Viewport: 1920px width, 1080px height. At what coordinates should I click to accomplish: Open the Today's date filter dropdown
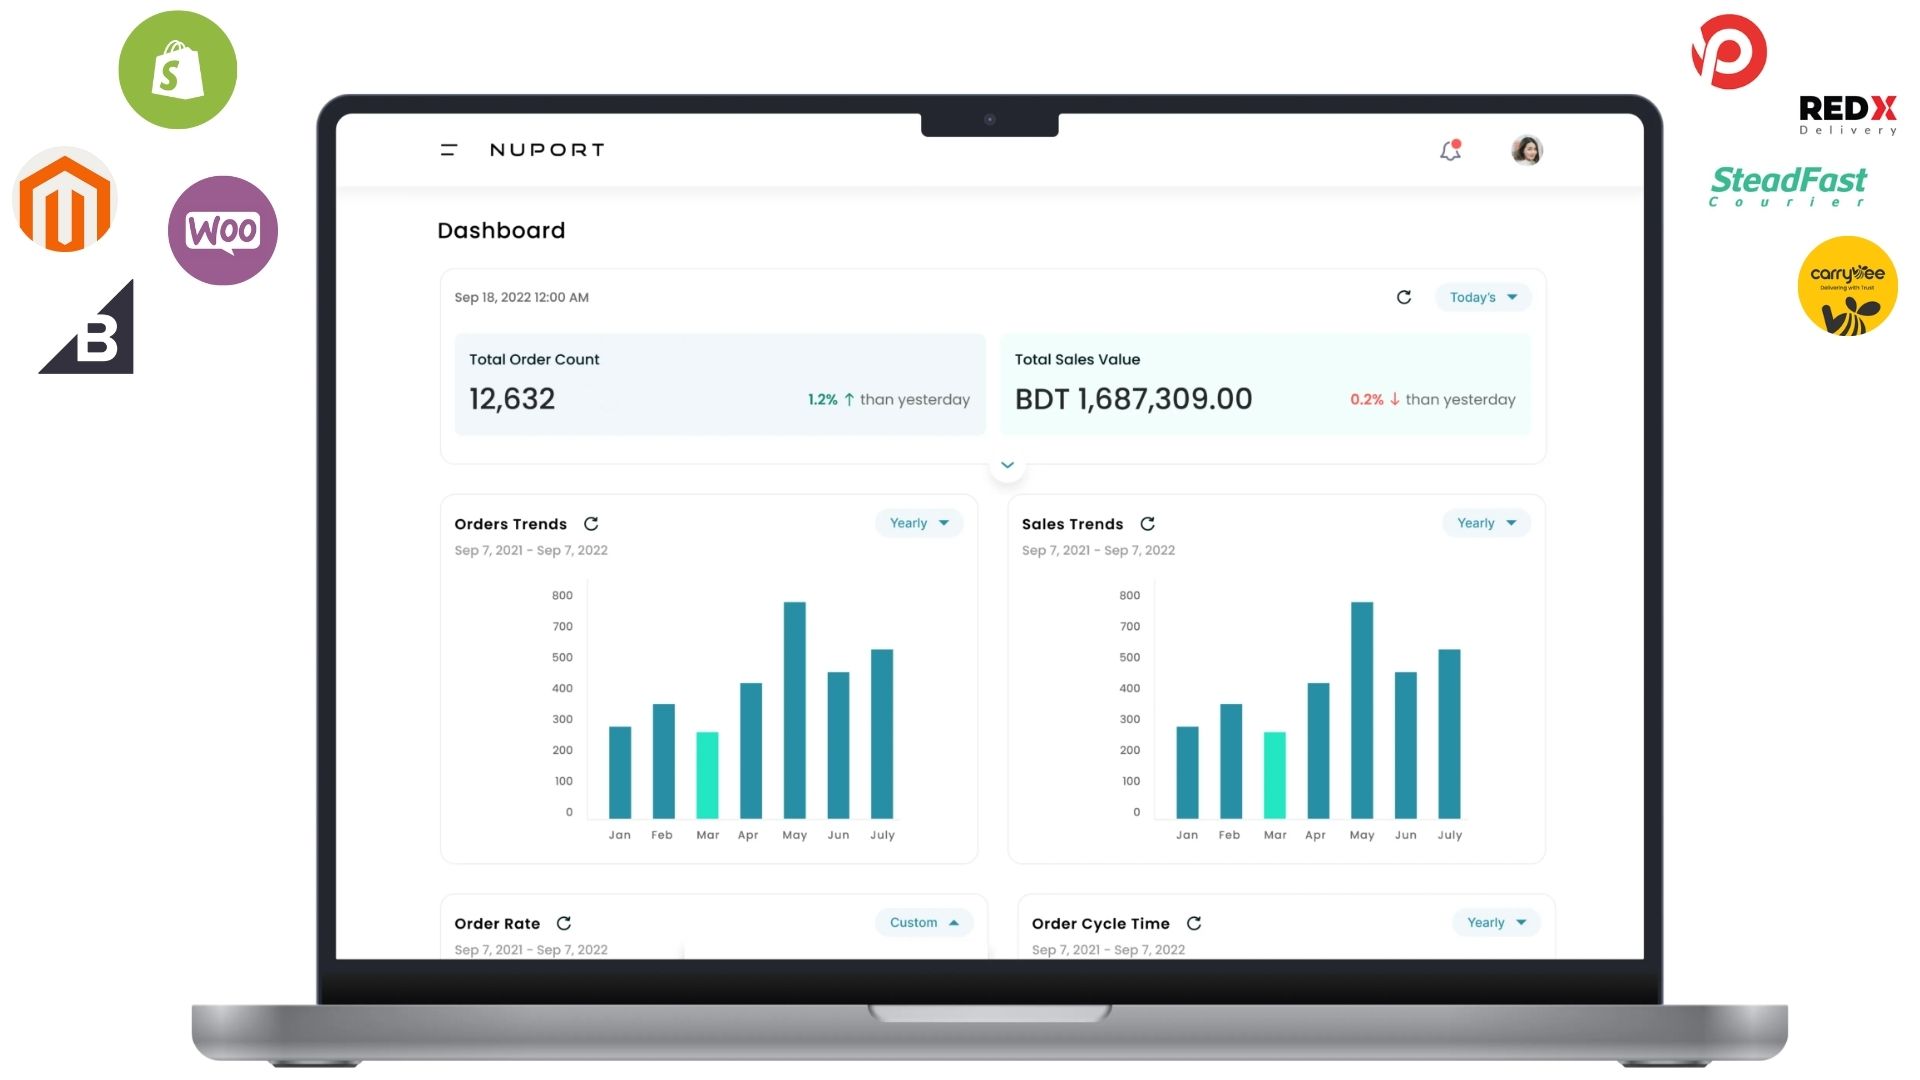1483,297
